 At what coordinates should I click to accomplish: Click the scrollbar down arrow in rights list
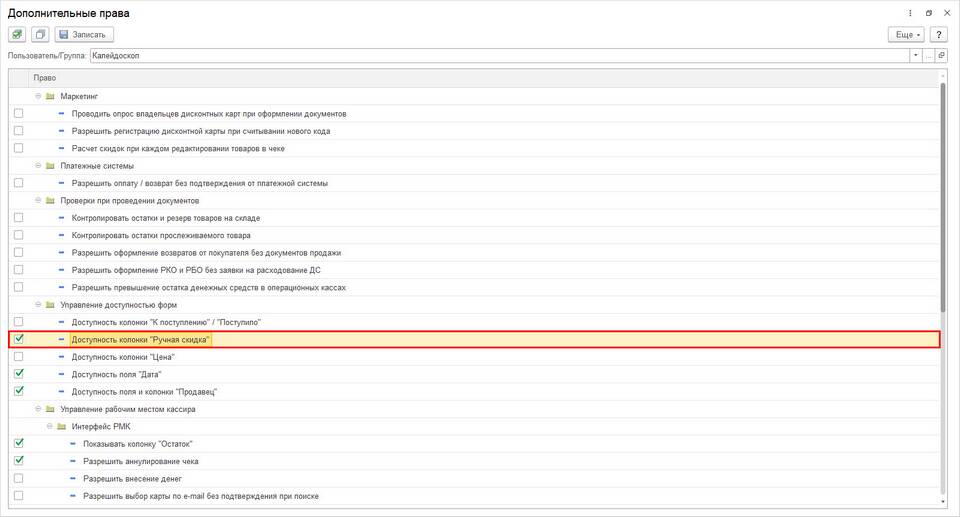(943, 501)
